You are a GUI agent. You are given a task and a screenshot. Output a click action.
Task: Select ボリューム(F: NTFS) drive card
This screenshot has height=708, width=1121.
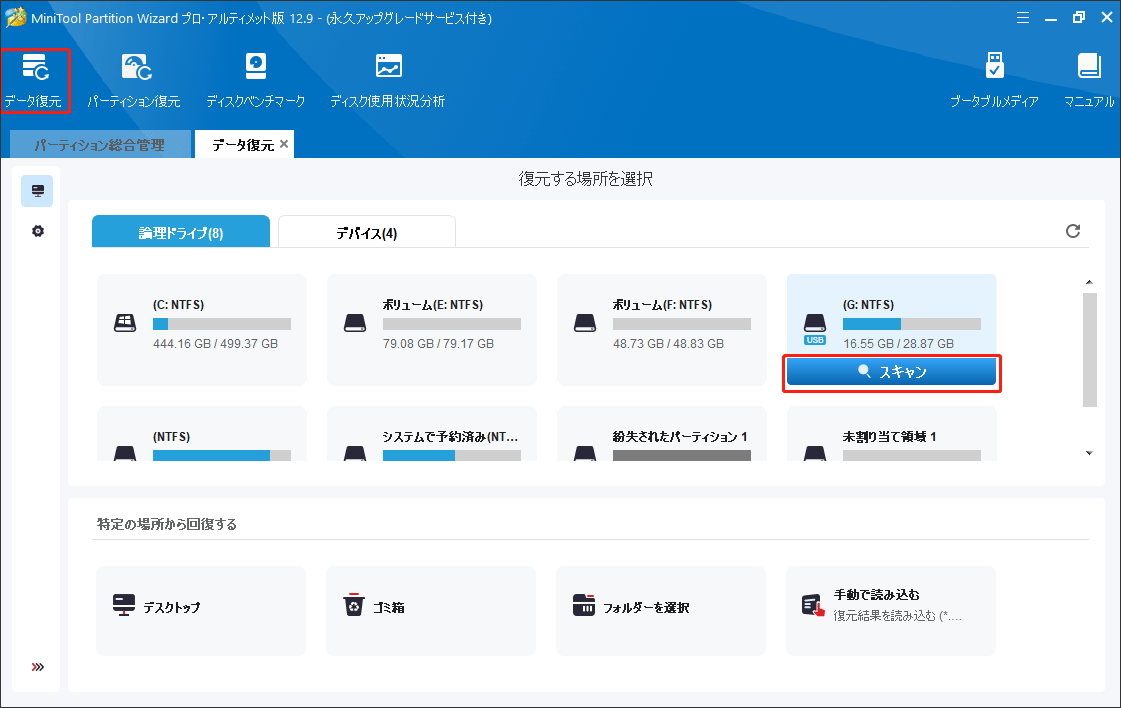[662, 330]
